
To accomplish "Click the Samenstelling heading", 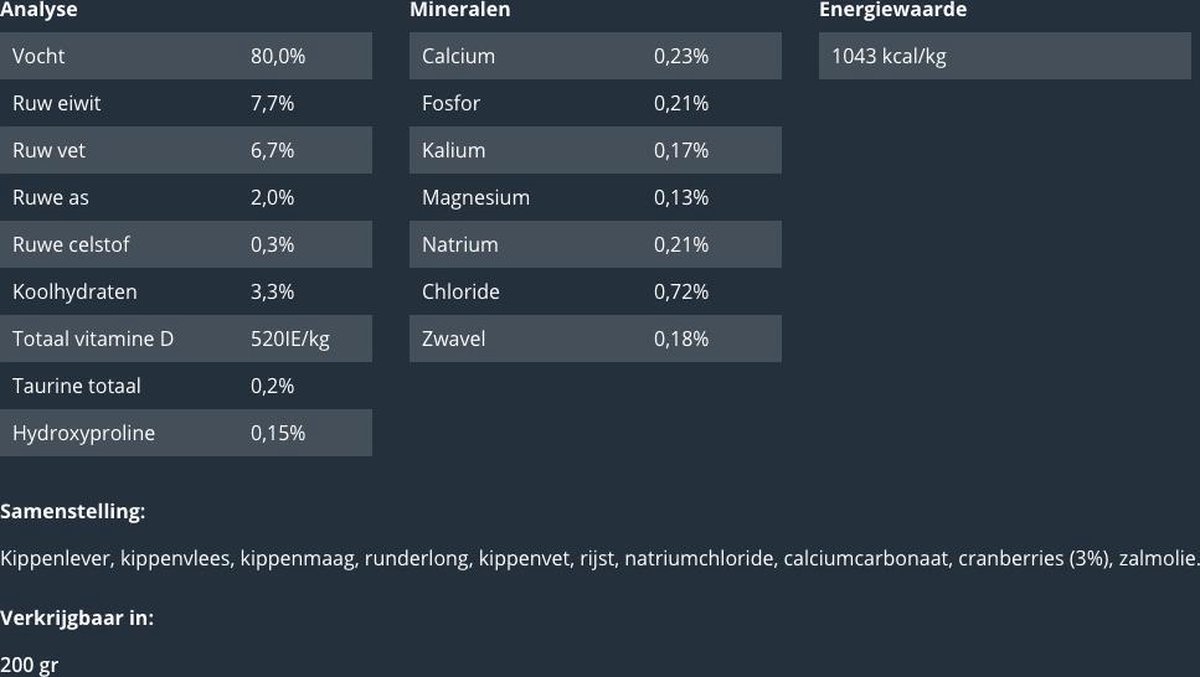I will tap(73, 512).
